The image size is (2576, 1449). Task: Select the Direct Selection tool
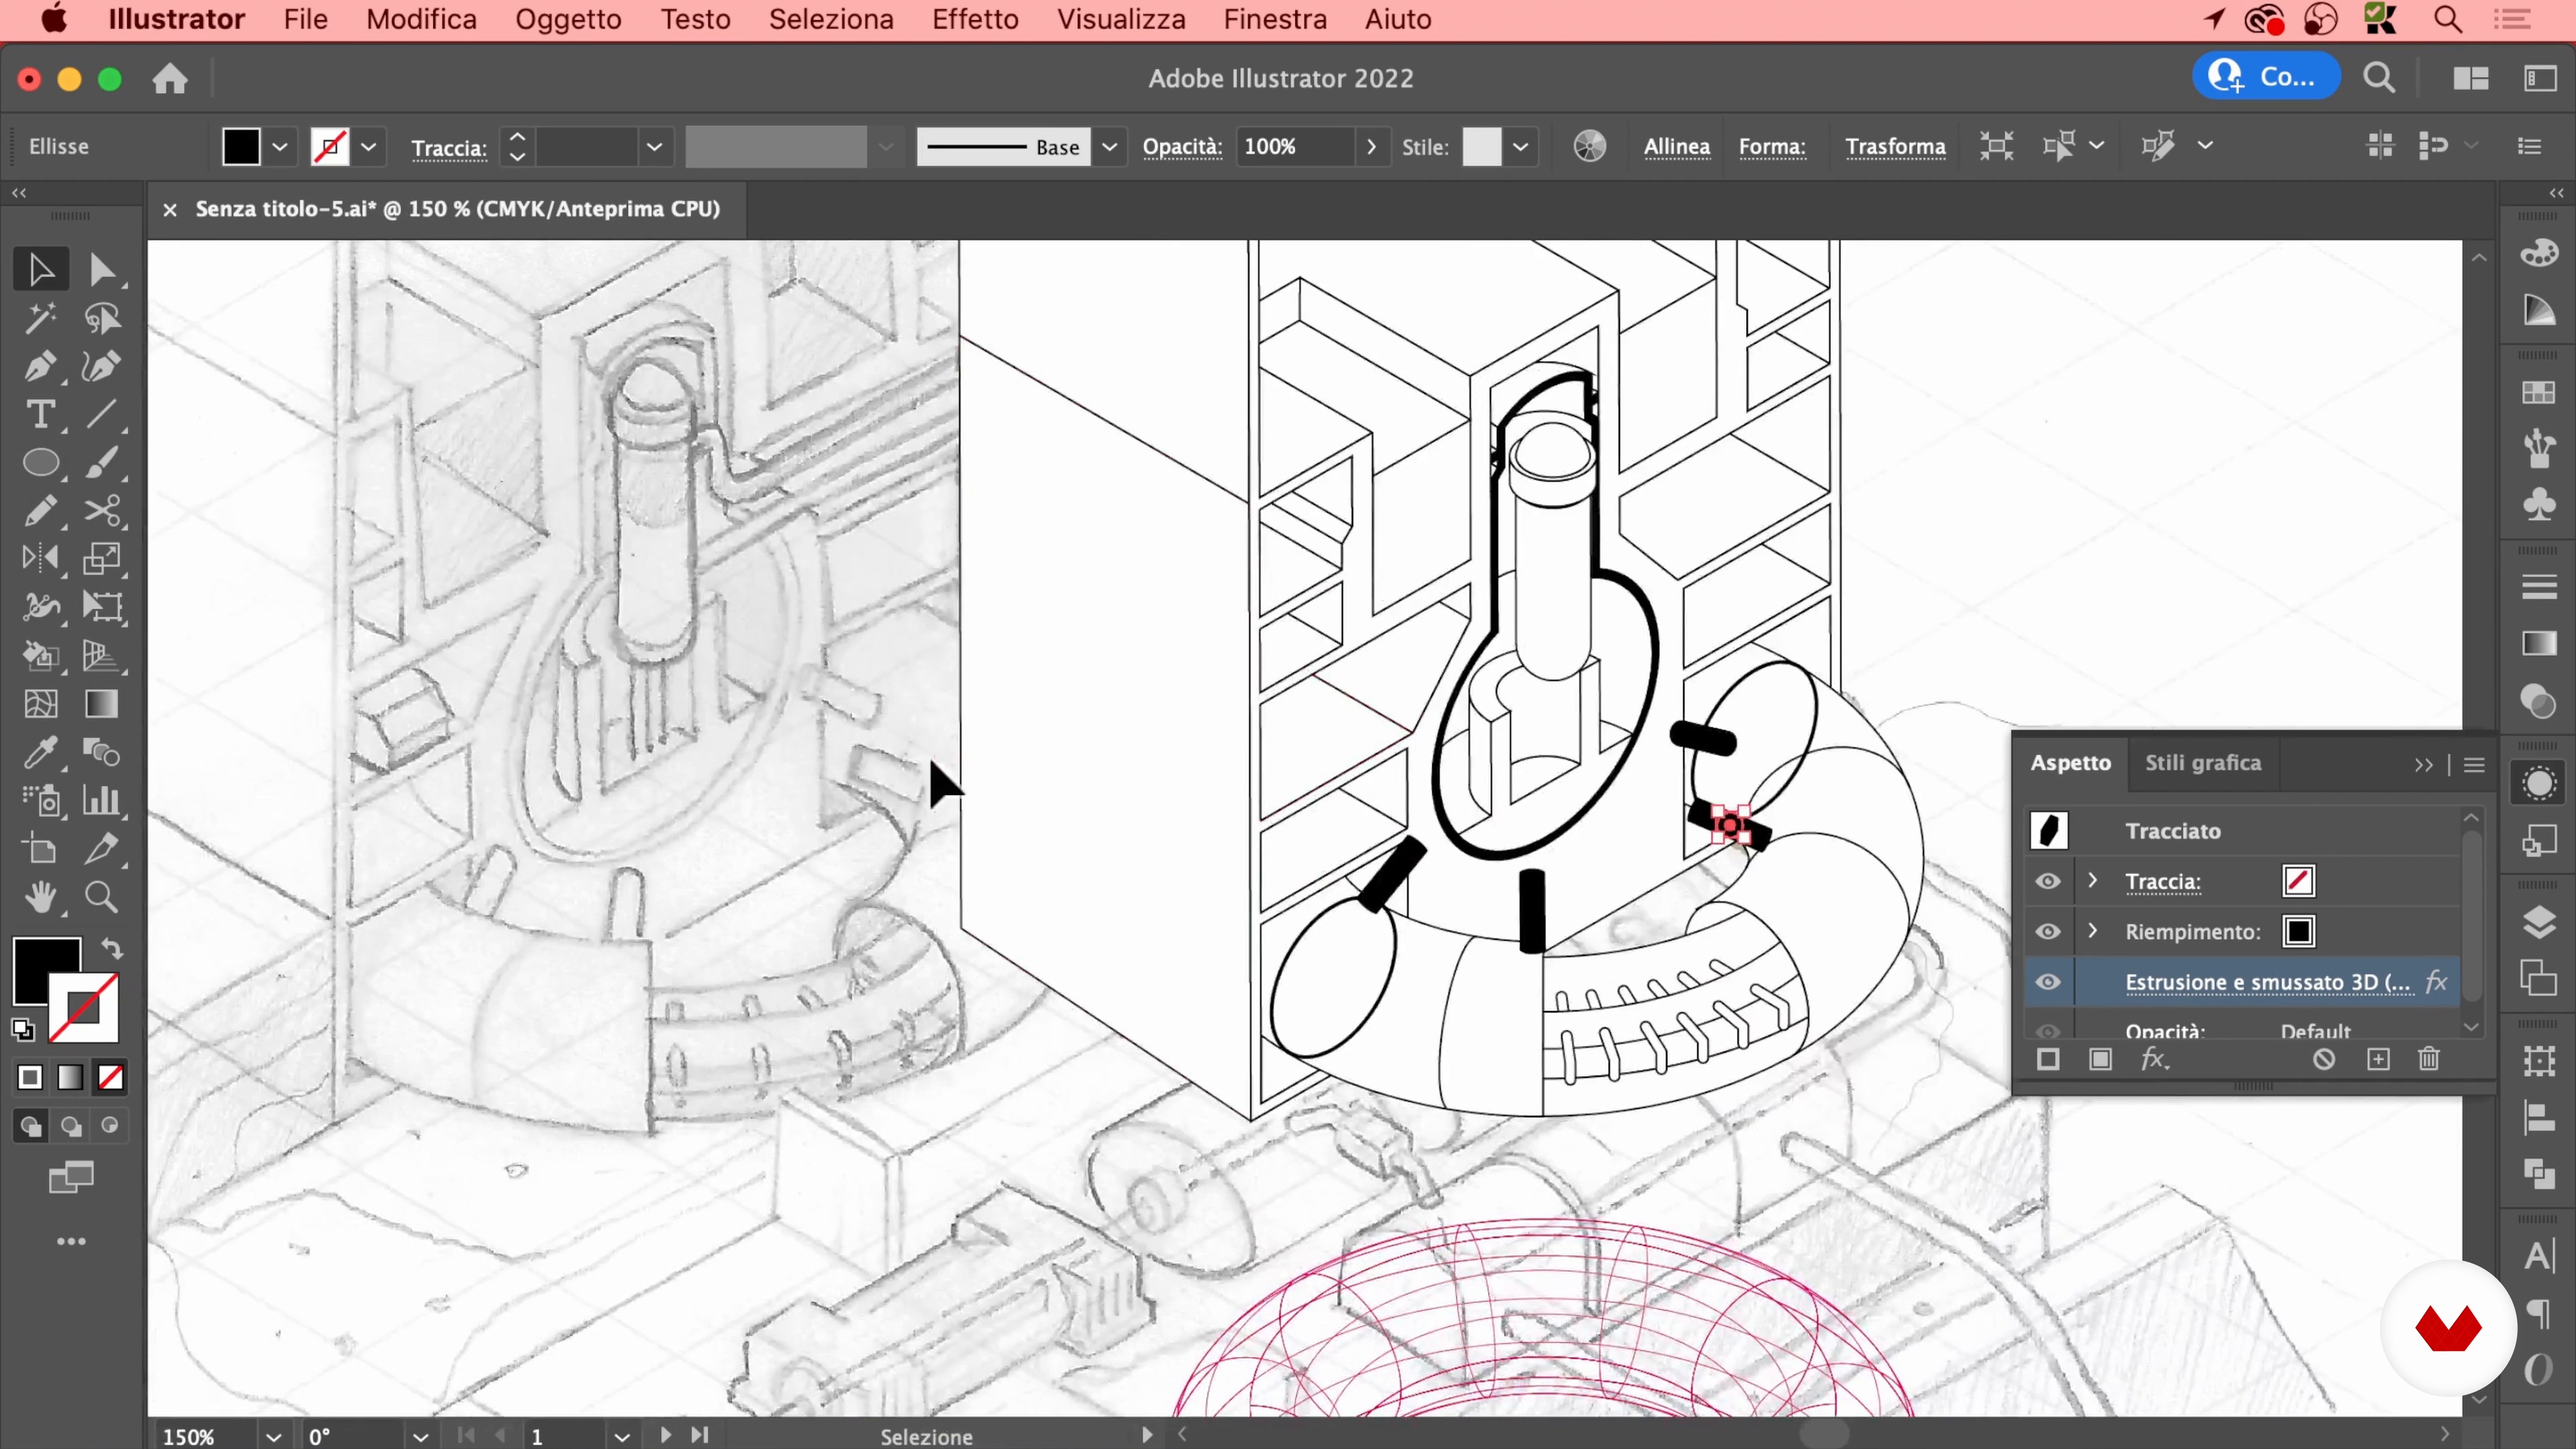point(101,270)
